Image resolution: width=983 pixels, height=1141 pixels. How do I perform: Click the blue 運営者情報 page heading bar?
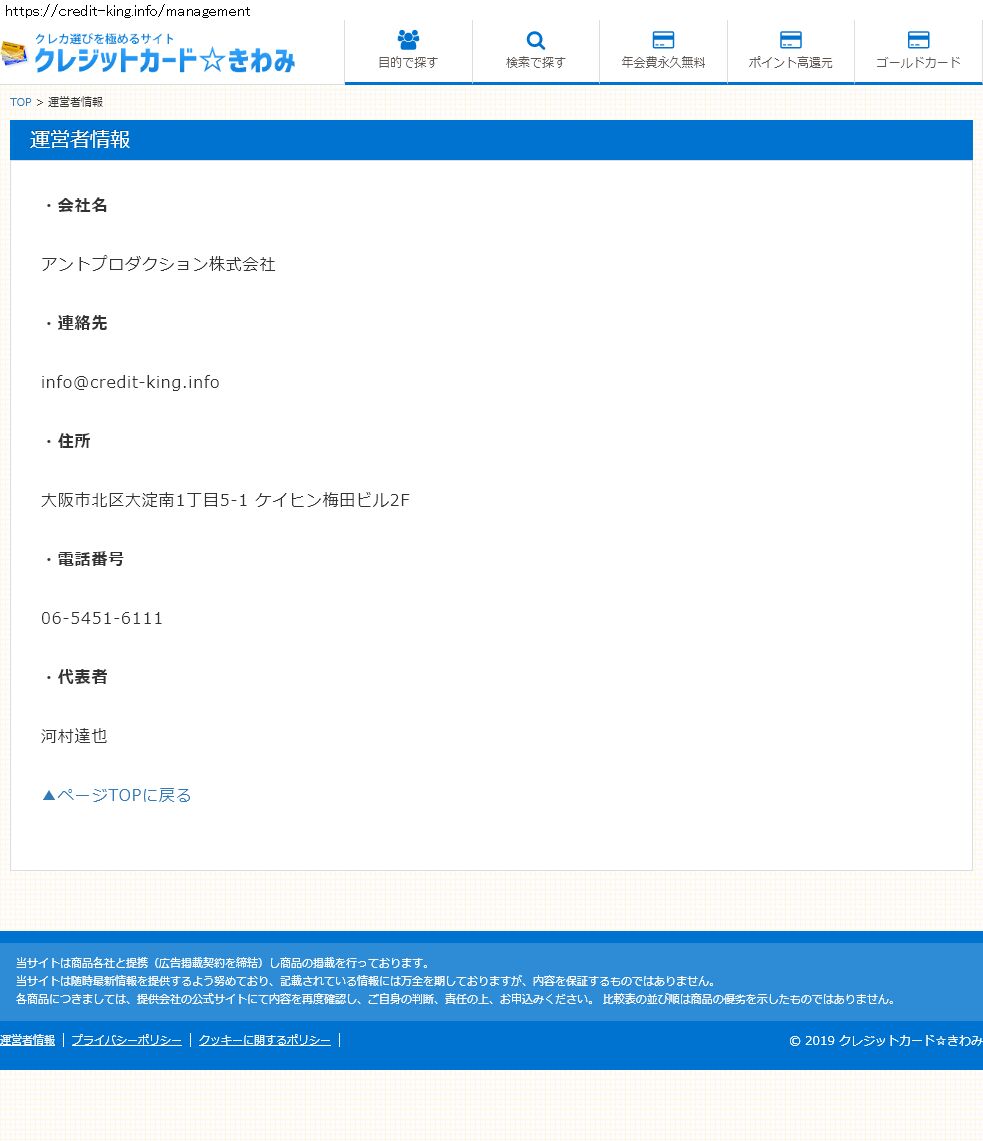click(491, 140)
